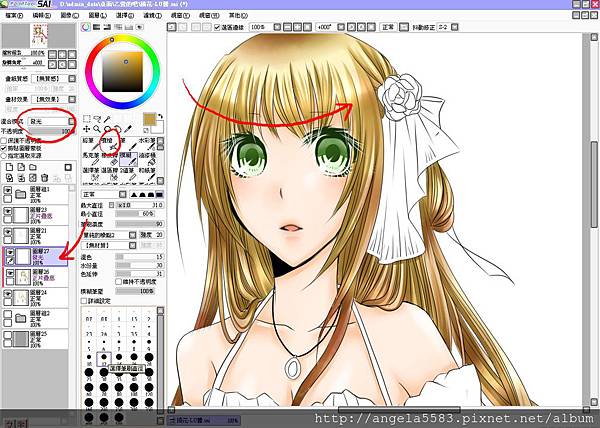Viewport: 600px width, 428px height.
Task: Select the lasso selection tool
Action: coord(97,119)
